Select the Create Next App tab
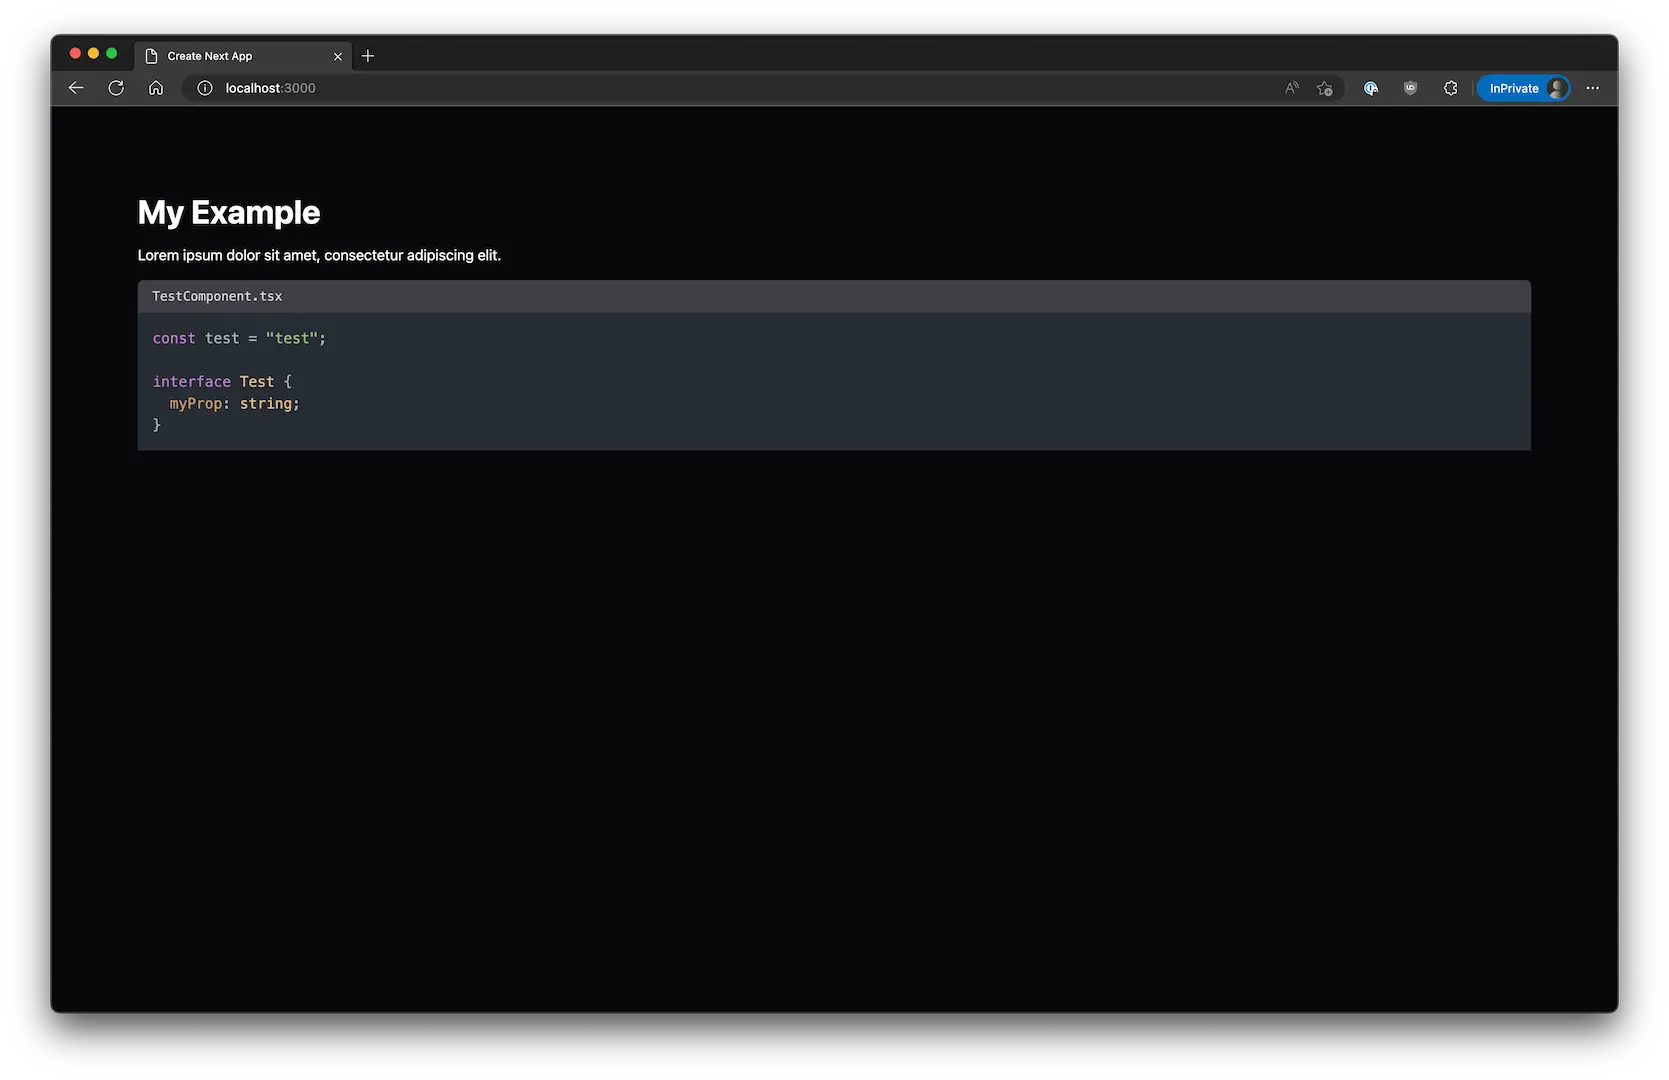This screenshot has height=1080, width=1669. coord(243,56)
